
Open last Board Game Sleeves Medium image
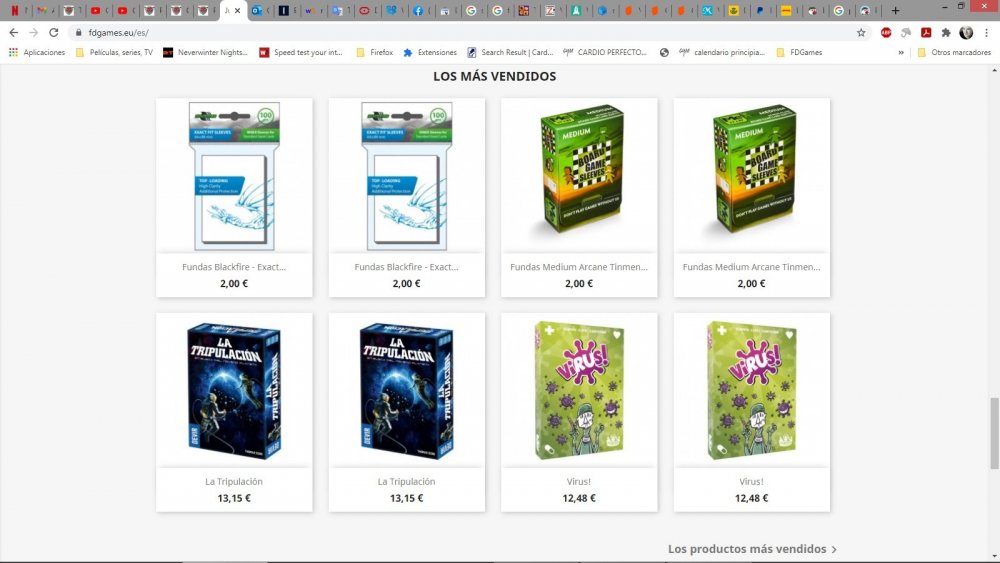tap(751, 175)
